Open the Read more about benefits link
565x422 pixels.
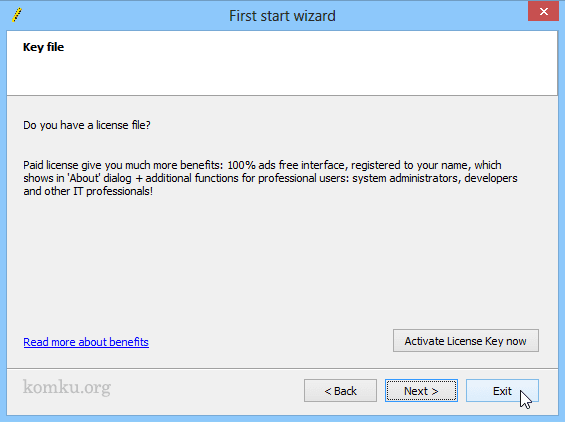tap(86, 342)
